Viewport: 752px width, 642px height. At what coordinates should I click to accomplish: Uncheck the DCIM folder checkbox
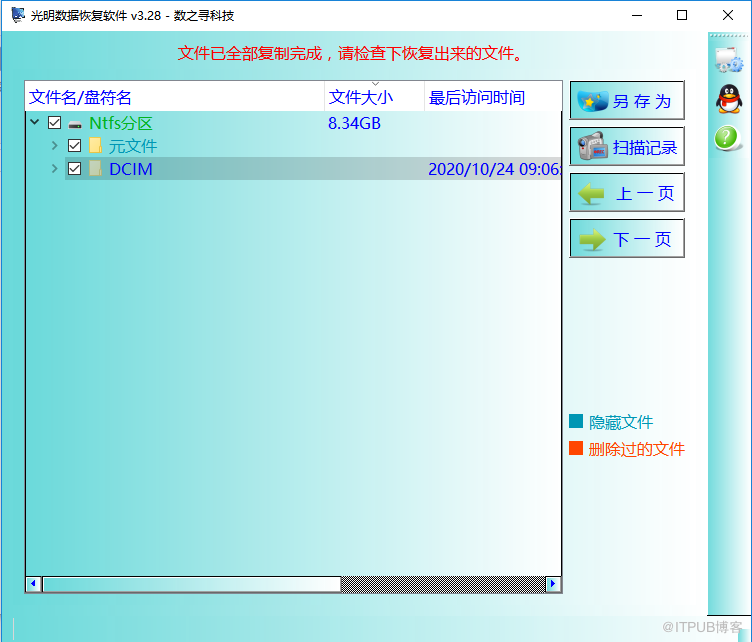tap(74, 168)
